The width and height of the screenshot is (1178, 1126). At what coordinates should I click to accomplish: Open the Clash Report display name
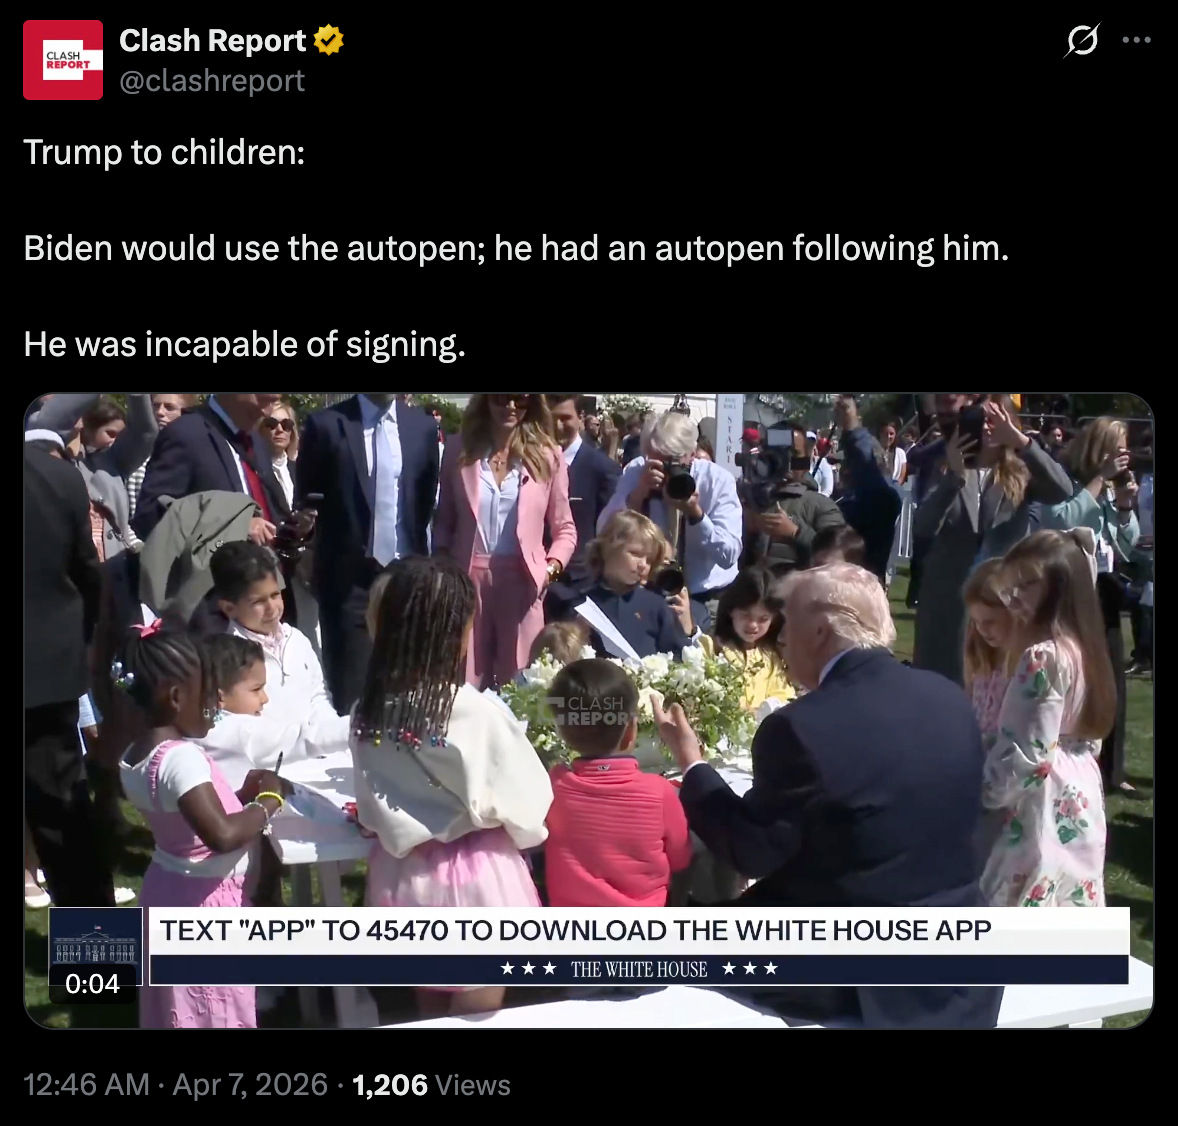[213, 41]
